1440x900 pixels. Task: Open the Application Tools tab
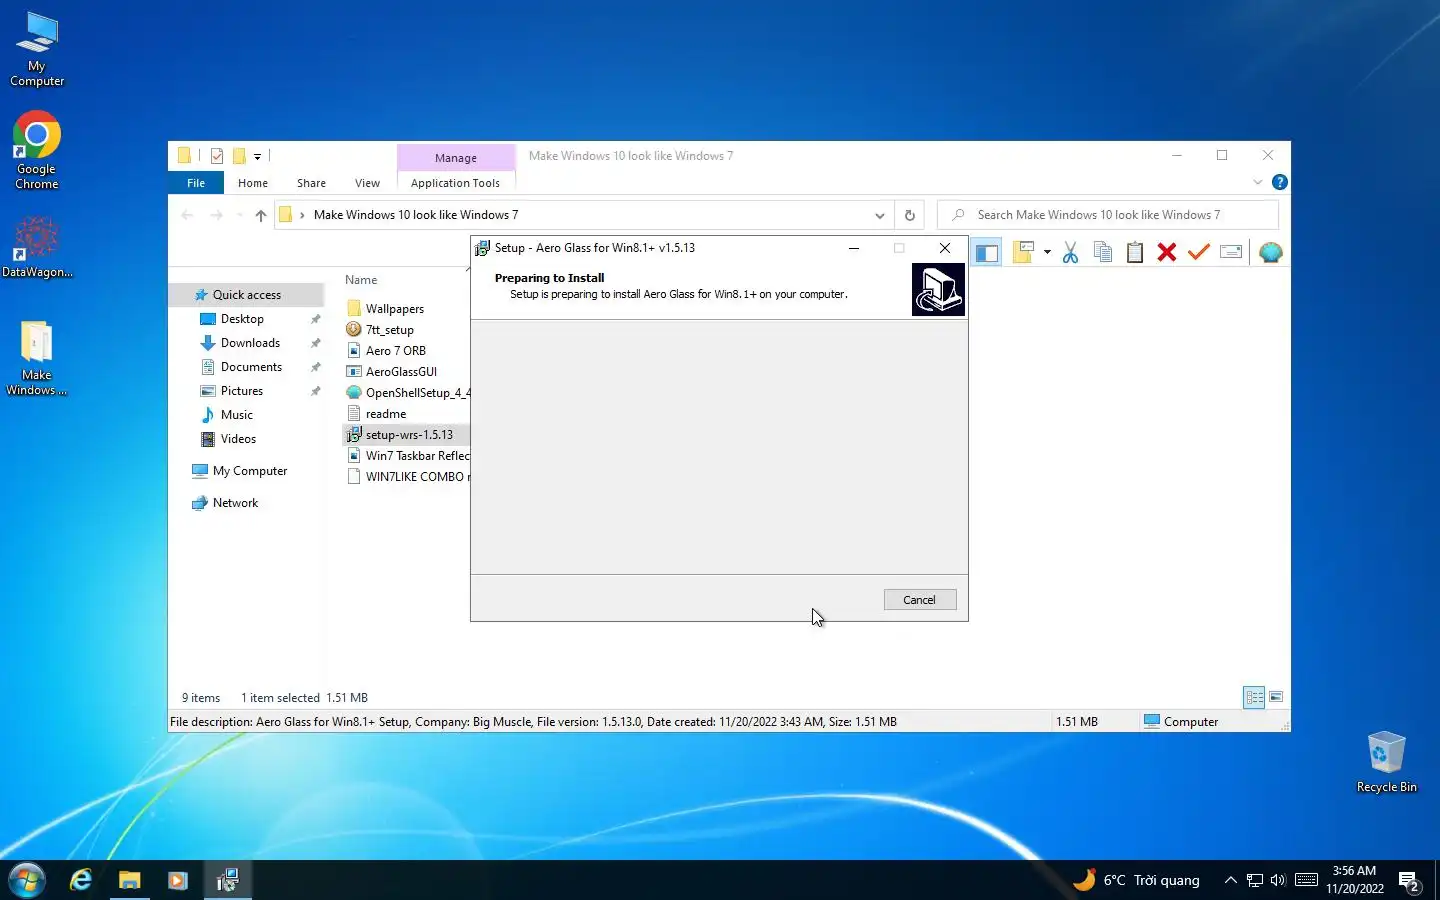(x=455, y=183)
